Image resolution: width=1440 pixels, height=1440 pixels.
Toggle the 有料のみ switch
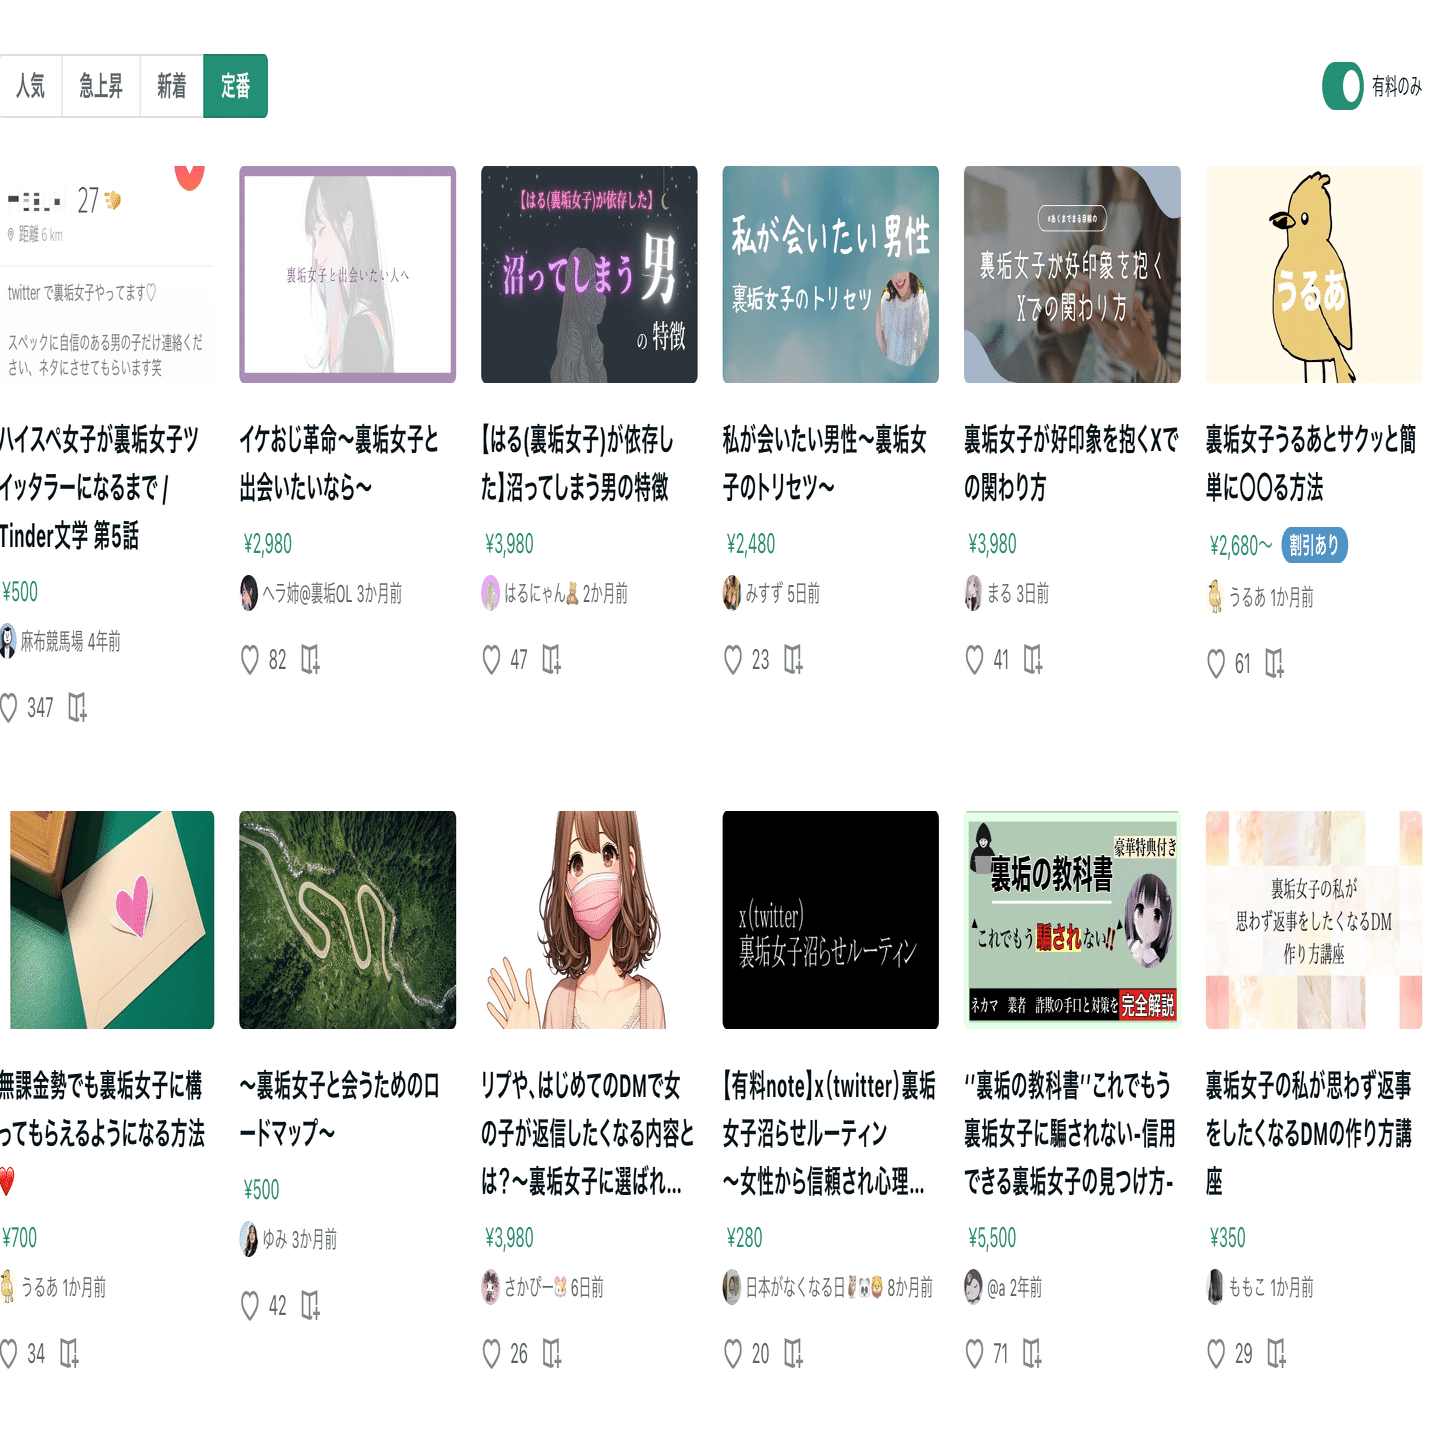pos(1343,86)
